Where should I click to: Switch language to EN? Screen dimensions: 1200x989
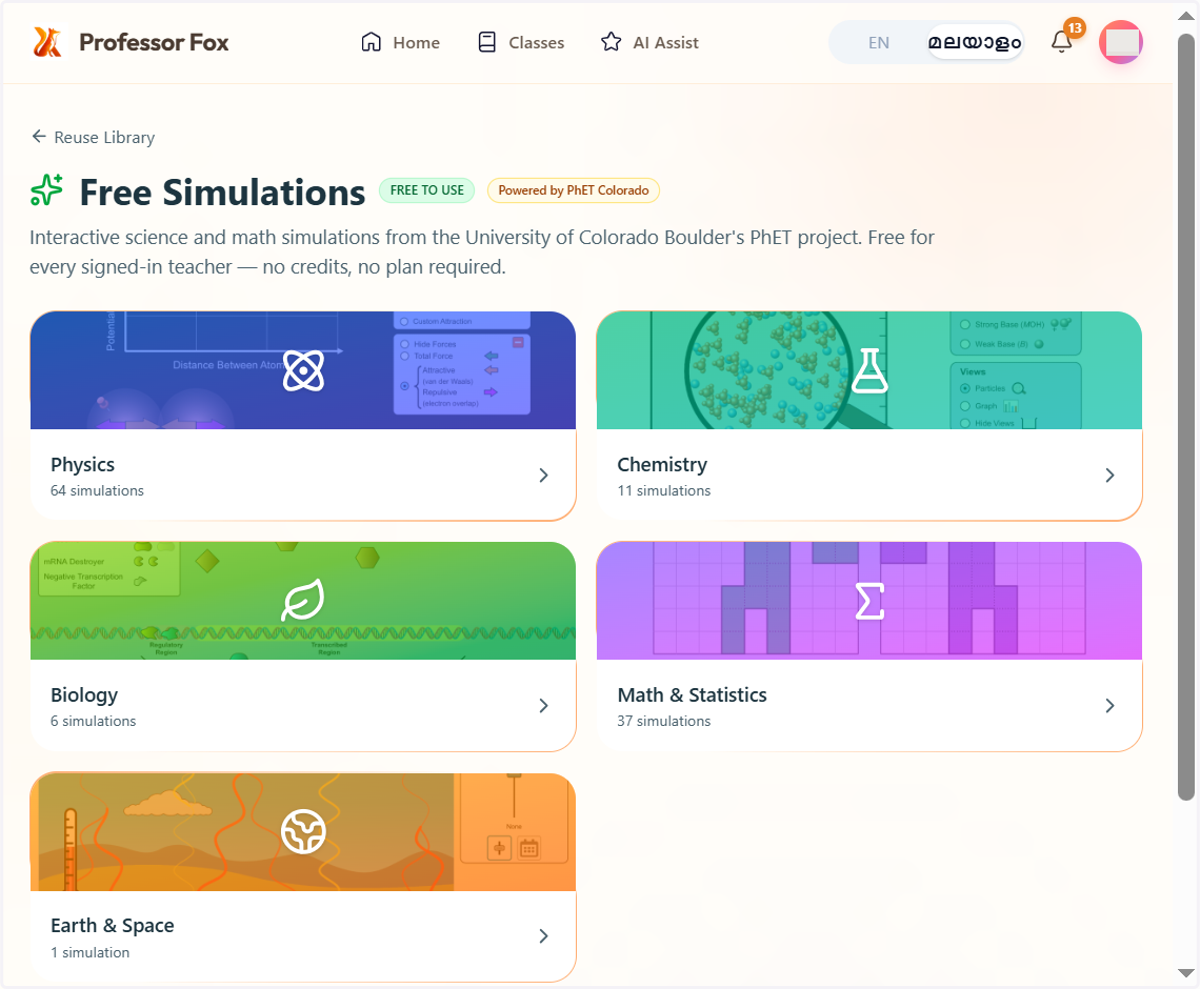coord(879,42)
